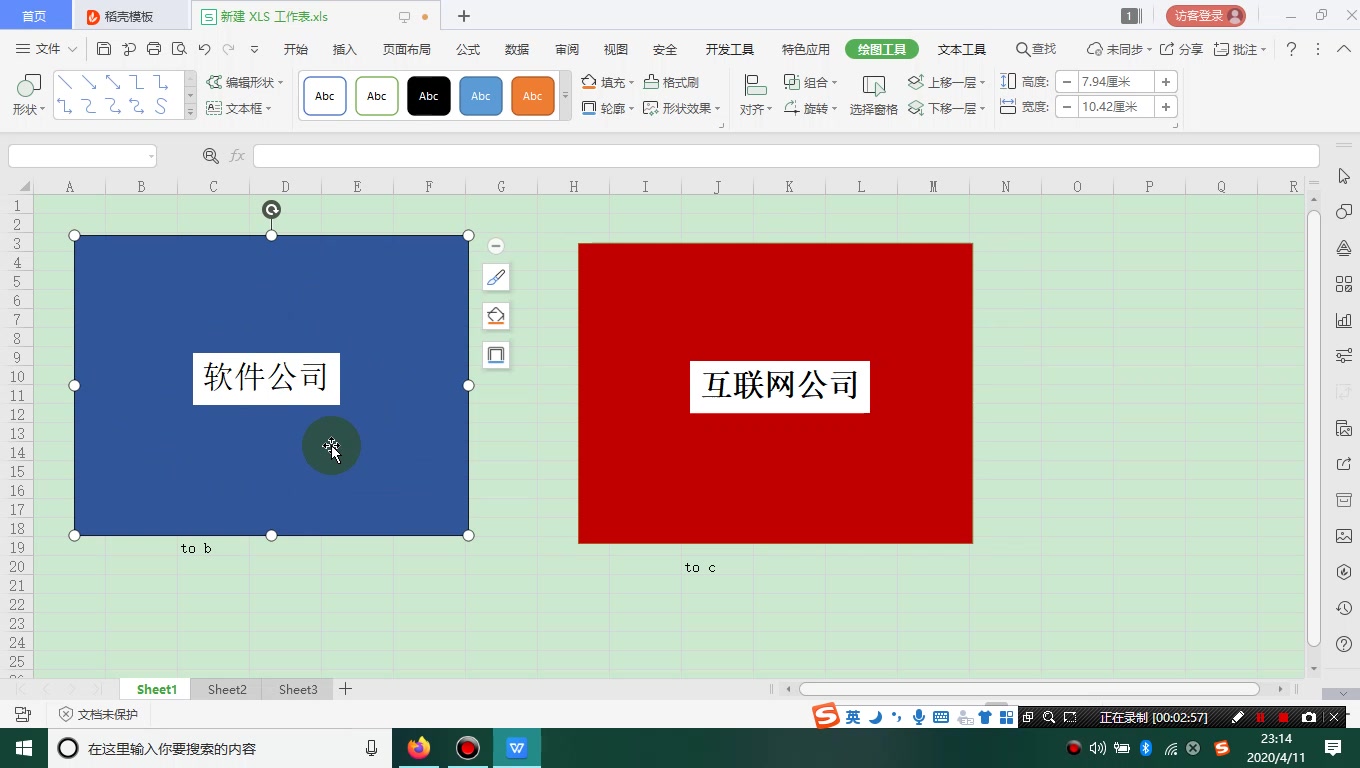Edit the 高度 height input field

coord(1116,82)
